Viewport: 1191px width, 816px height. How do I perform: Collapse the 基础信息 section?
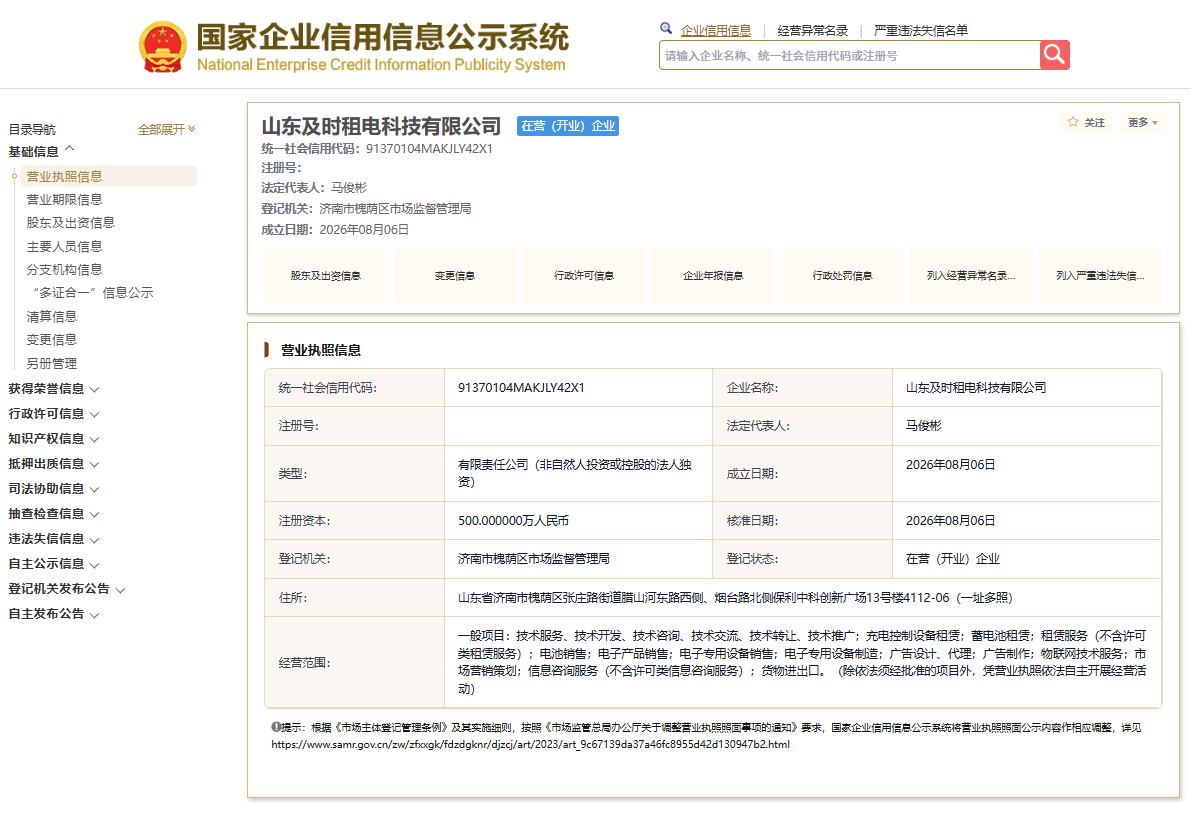coord(42,151)
